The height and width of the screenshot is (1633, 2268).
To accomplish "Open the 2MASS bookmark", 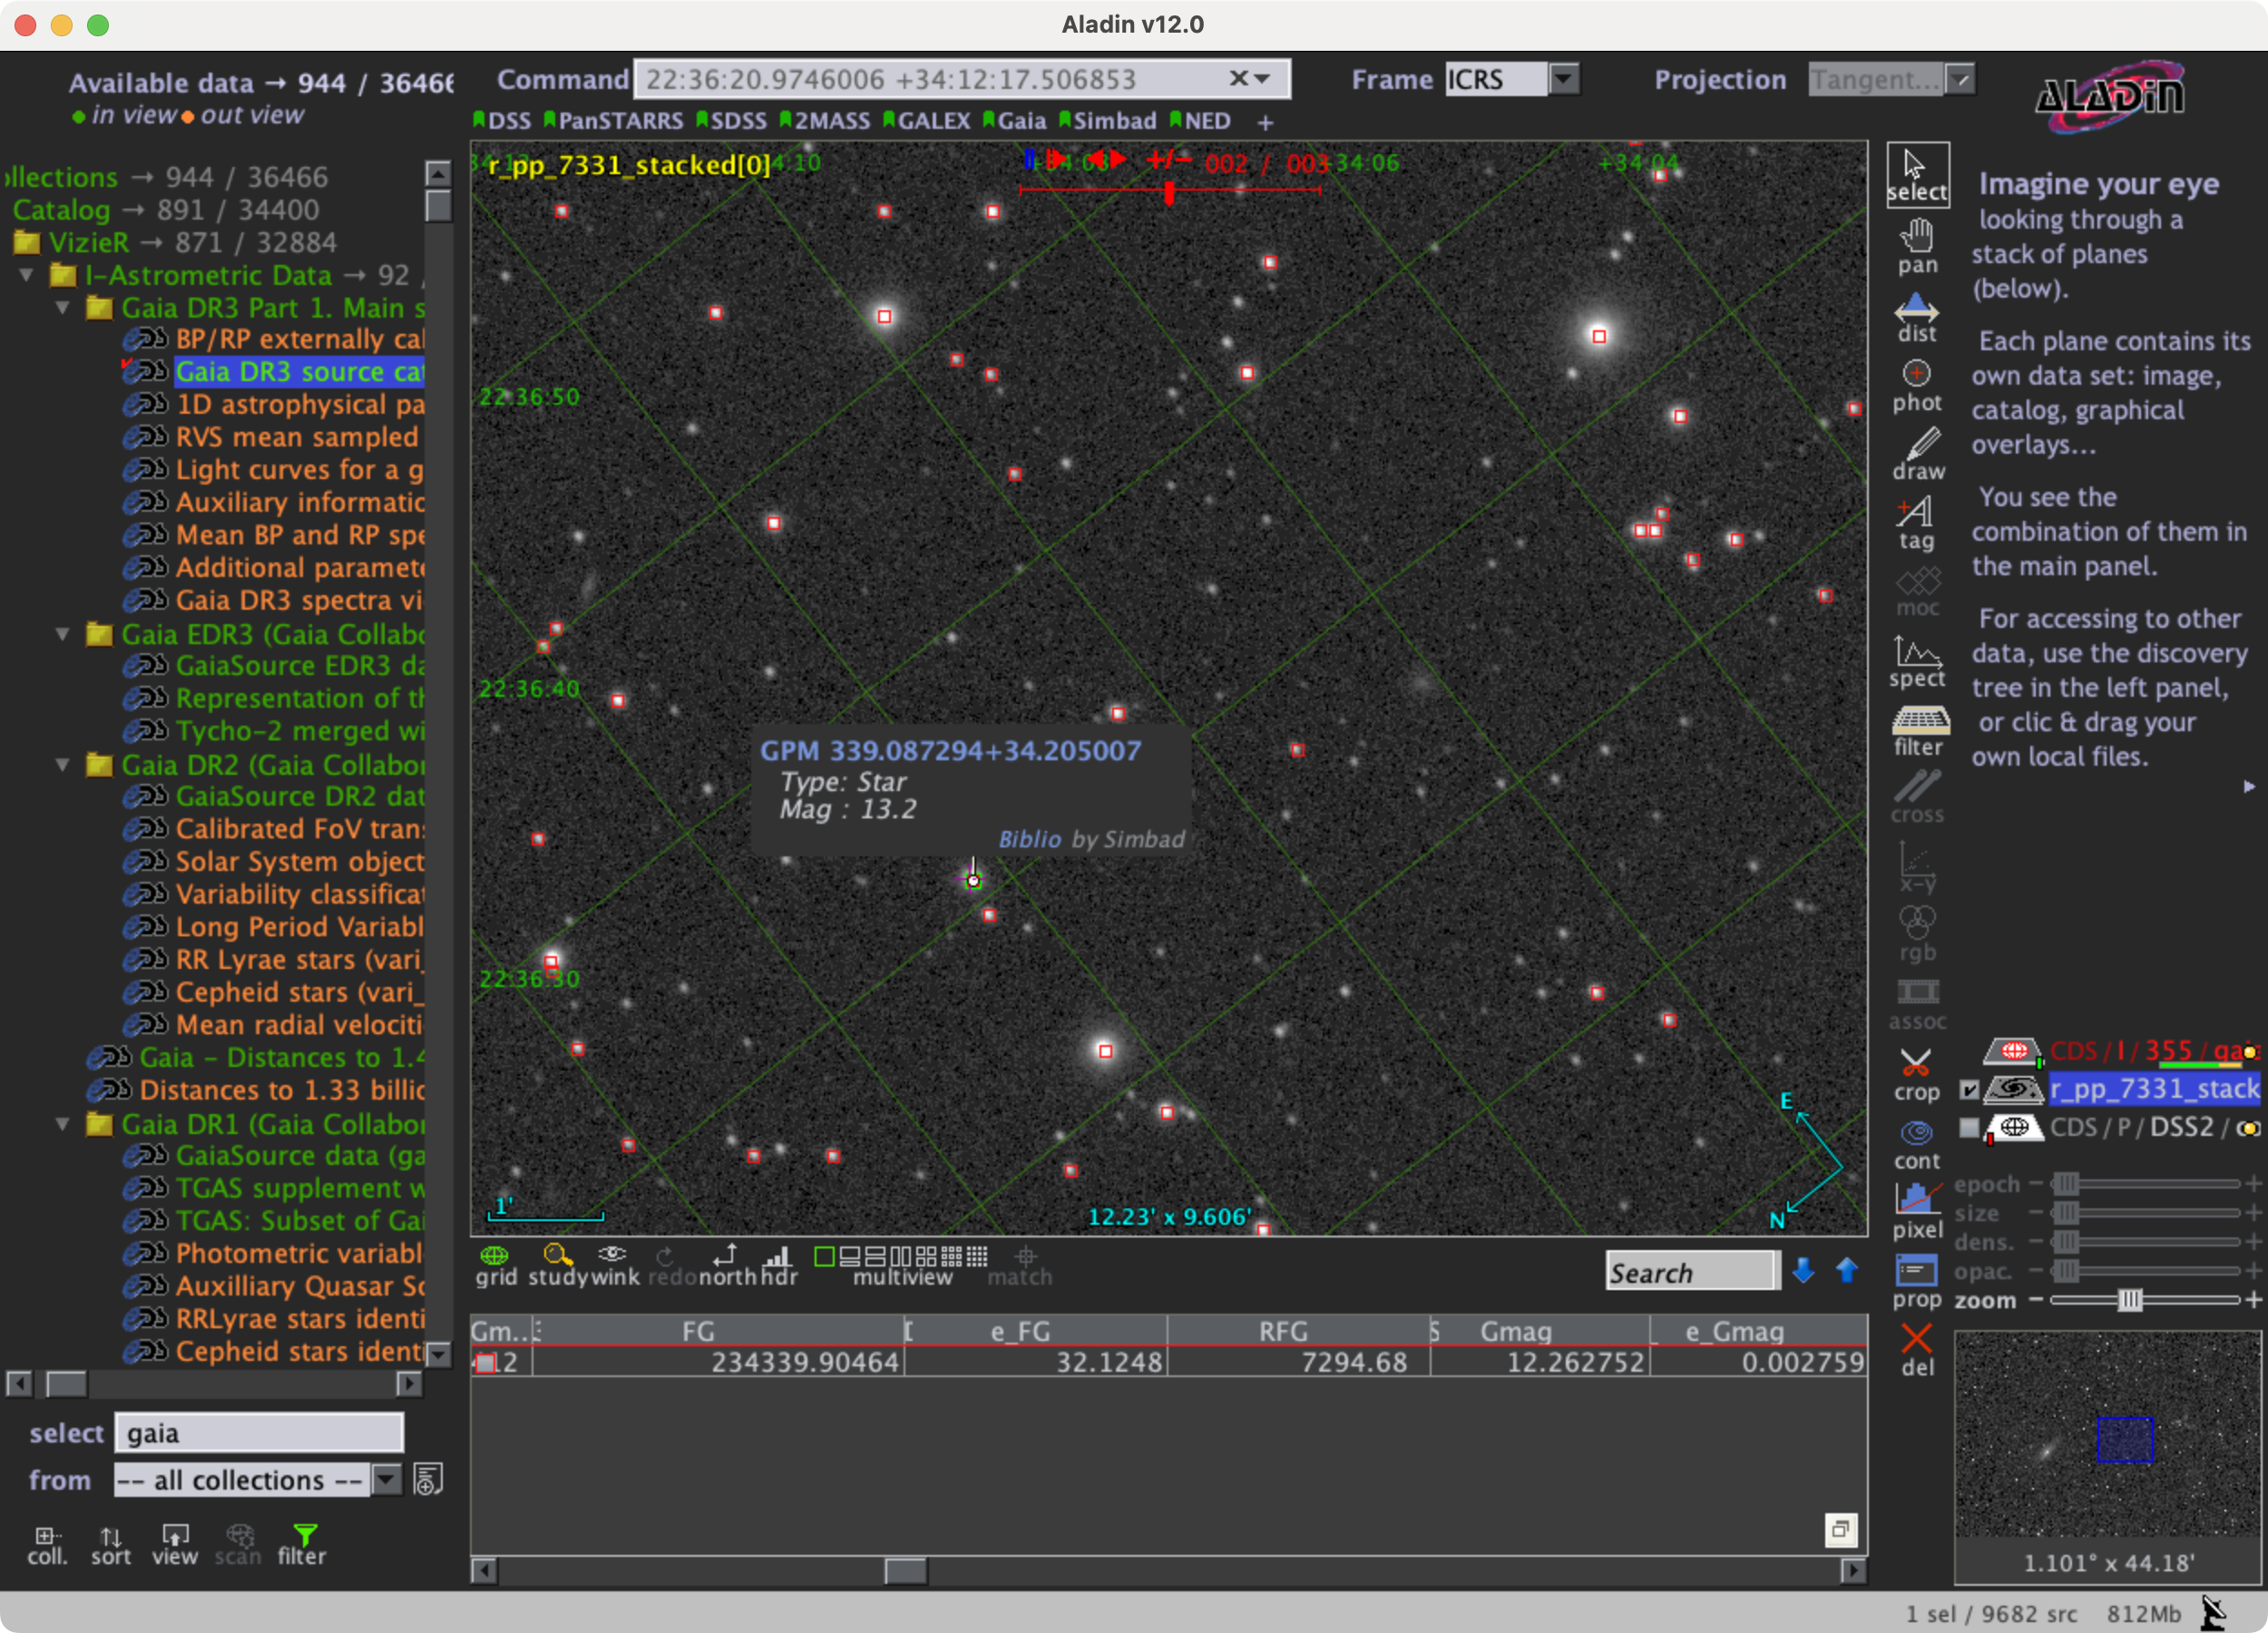I will click(x=825, y=121).
